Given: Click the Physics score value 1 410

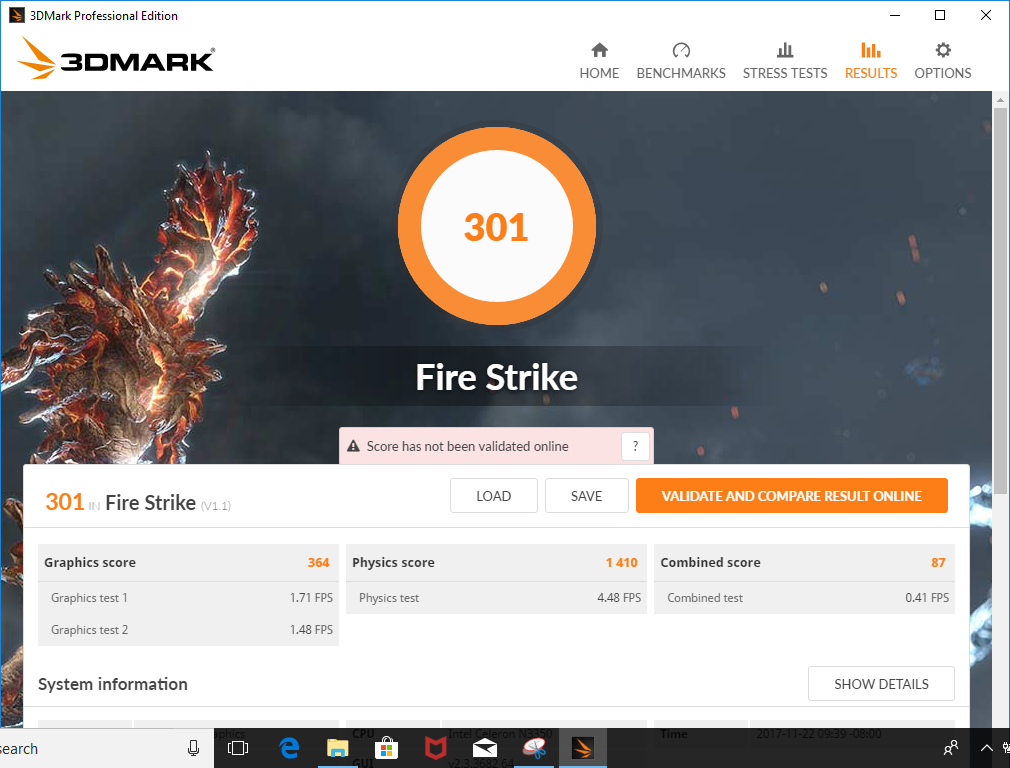Looking at the screenshot, I should (621, 562).
